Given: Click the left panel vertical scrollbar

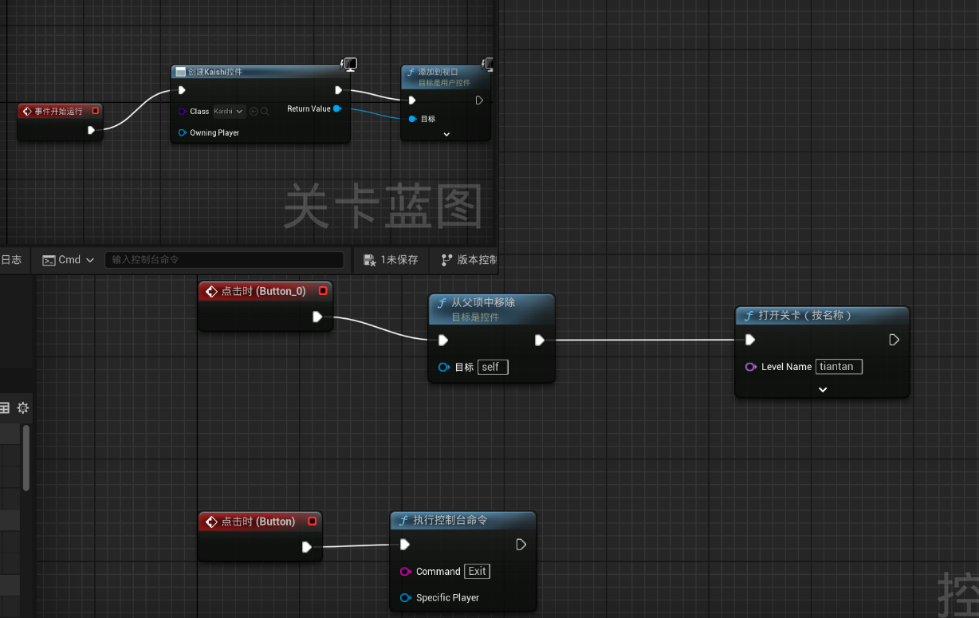Looking at the screenshot, I should pos(26,458).
